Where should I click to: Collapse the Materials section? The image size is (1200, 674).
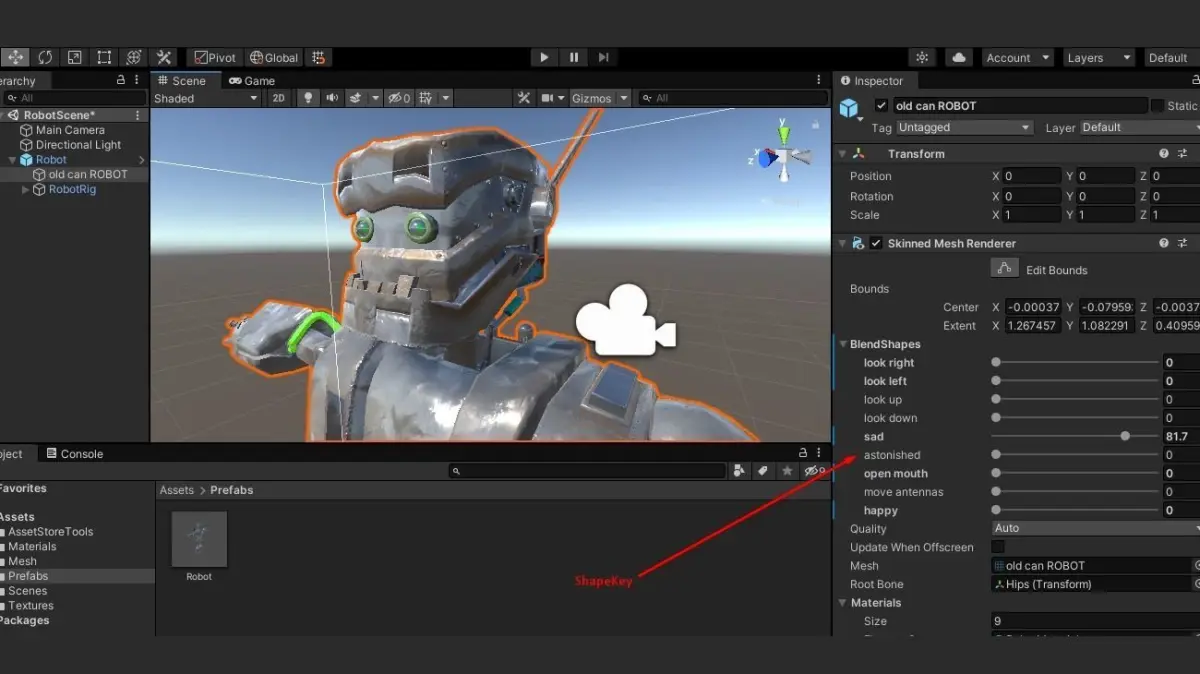pos(842,603)
